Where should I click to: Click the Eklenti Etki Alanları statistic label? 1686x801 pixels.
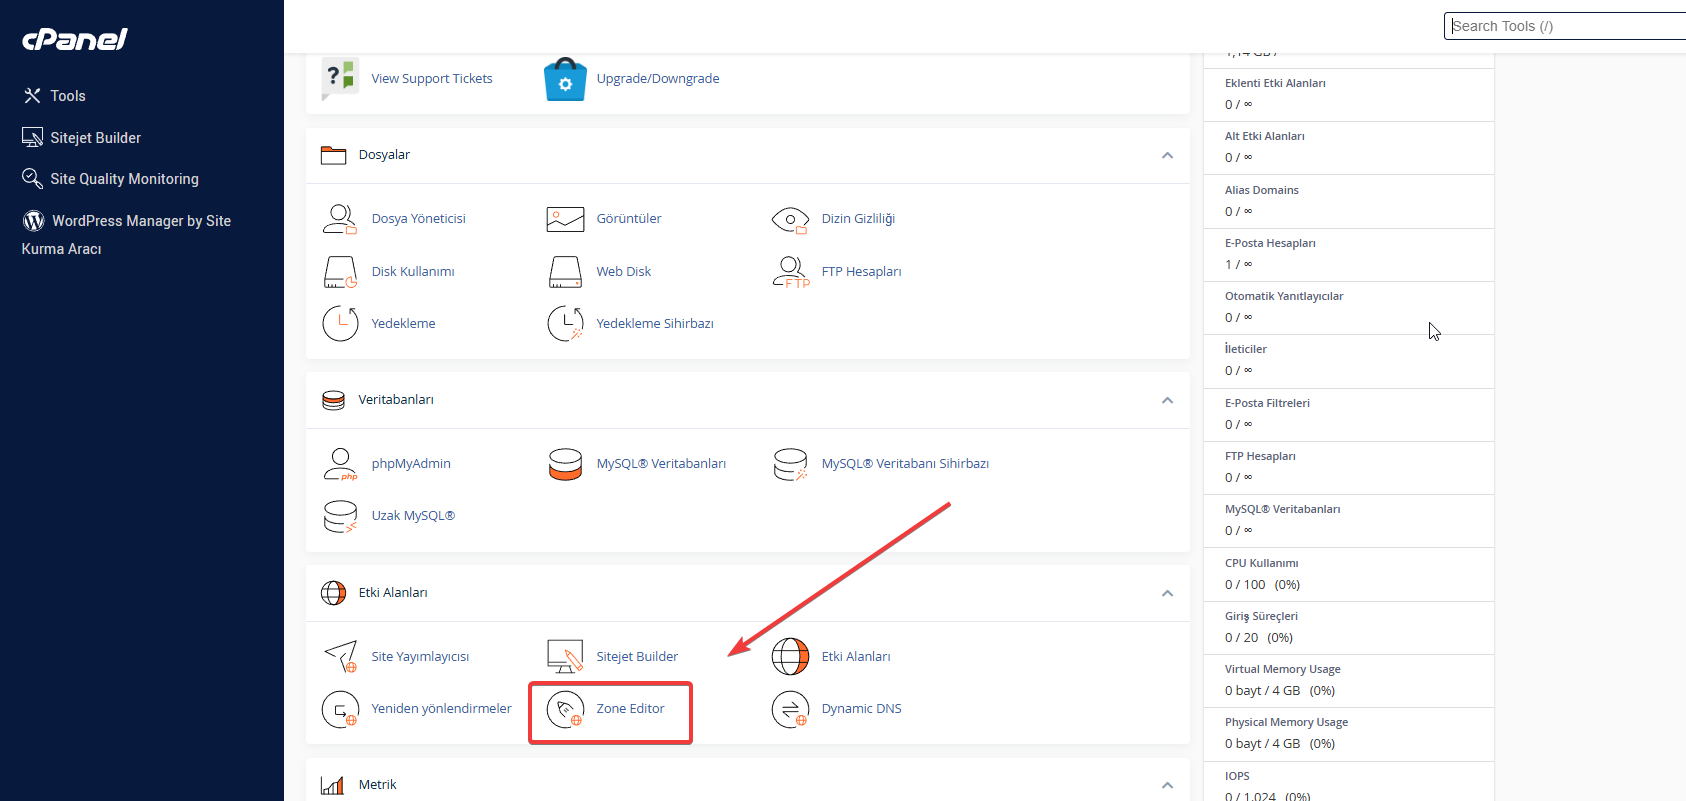point(1275,83)
